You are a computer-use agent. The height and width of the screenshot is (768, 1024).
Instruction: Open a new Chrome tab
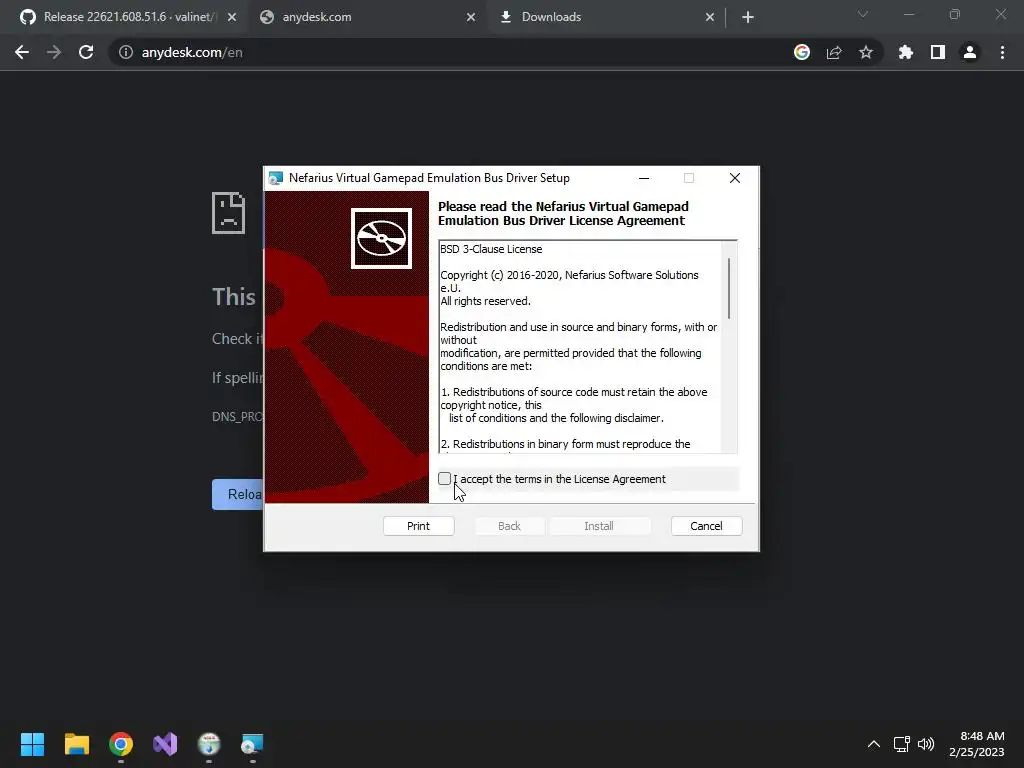748,17
